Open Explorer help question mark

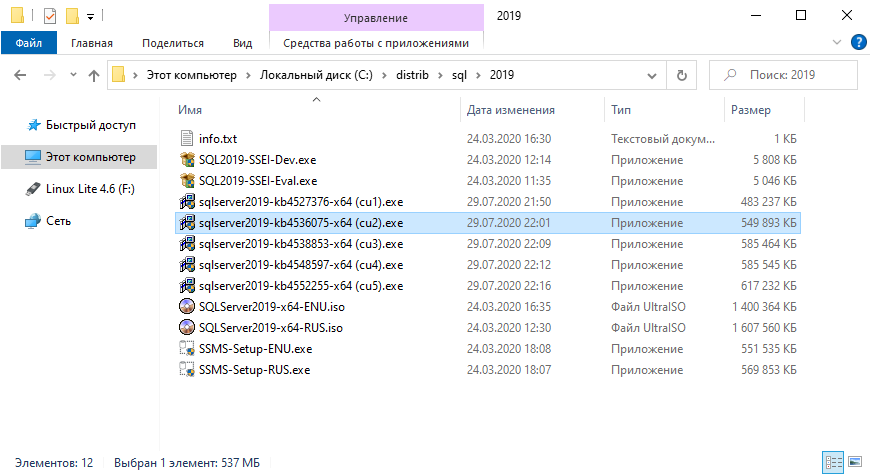pos(858,43)
